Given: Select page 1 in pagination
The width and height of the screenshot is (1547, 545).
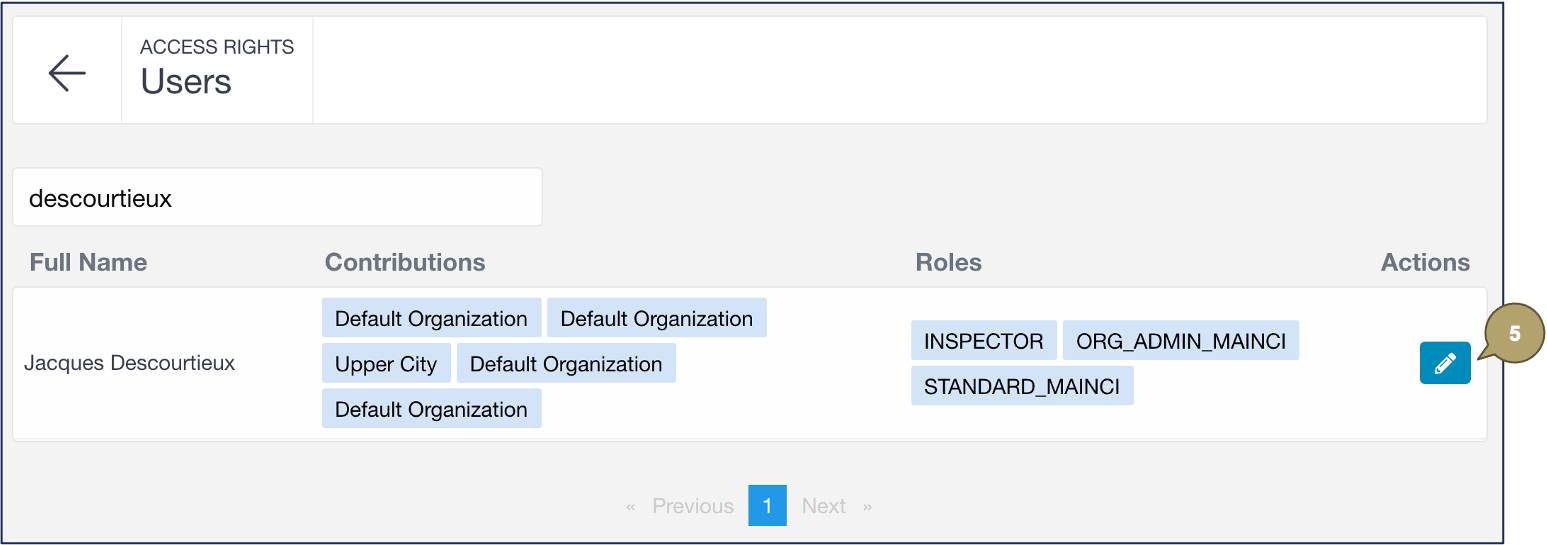Looking at the screenshot, I should [x=767, y=506].
